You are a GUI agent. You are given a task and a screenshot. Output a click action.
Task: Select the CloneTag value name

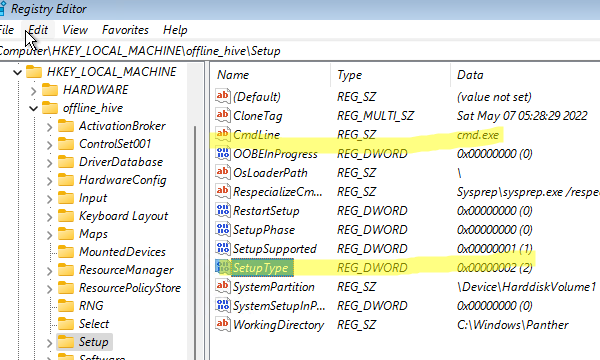click(x=258, y=116)
